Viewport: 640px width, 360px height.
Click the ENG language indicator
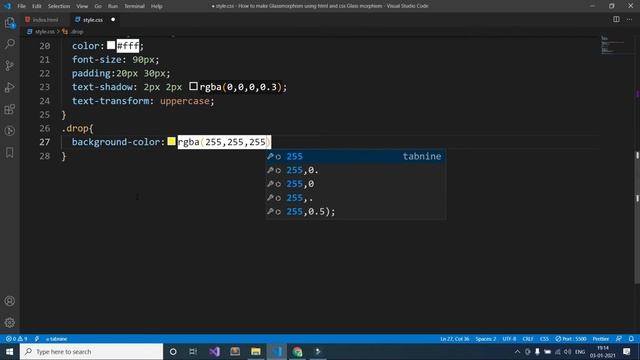coord(580,351)
